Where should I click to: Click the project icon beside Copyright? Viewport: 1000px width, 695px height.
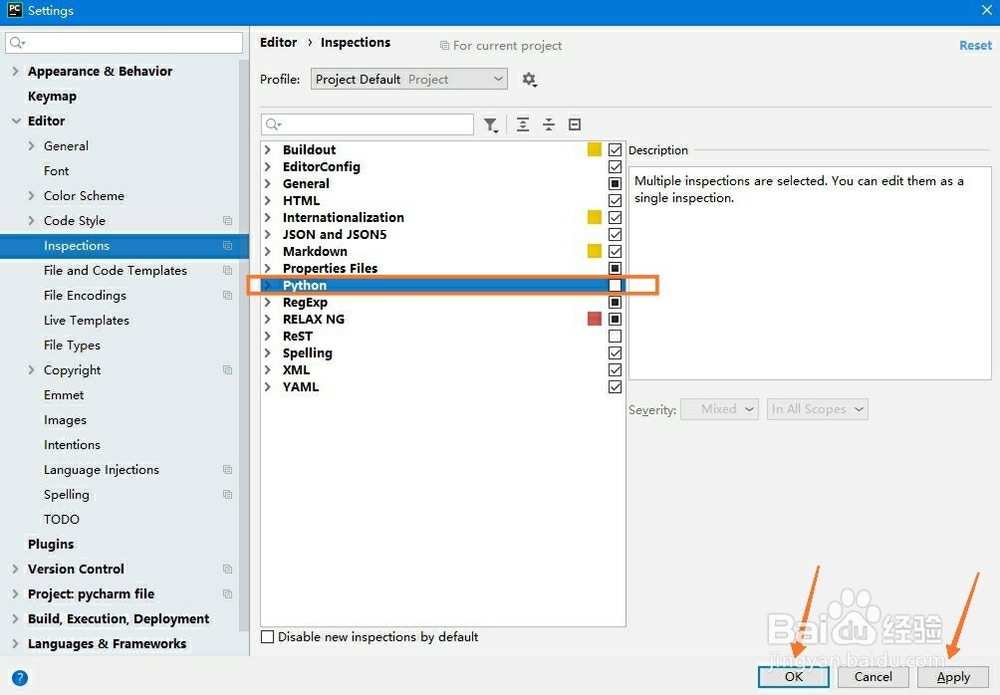[227, 370]
